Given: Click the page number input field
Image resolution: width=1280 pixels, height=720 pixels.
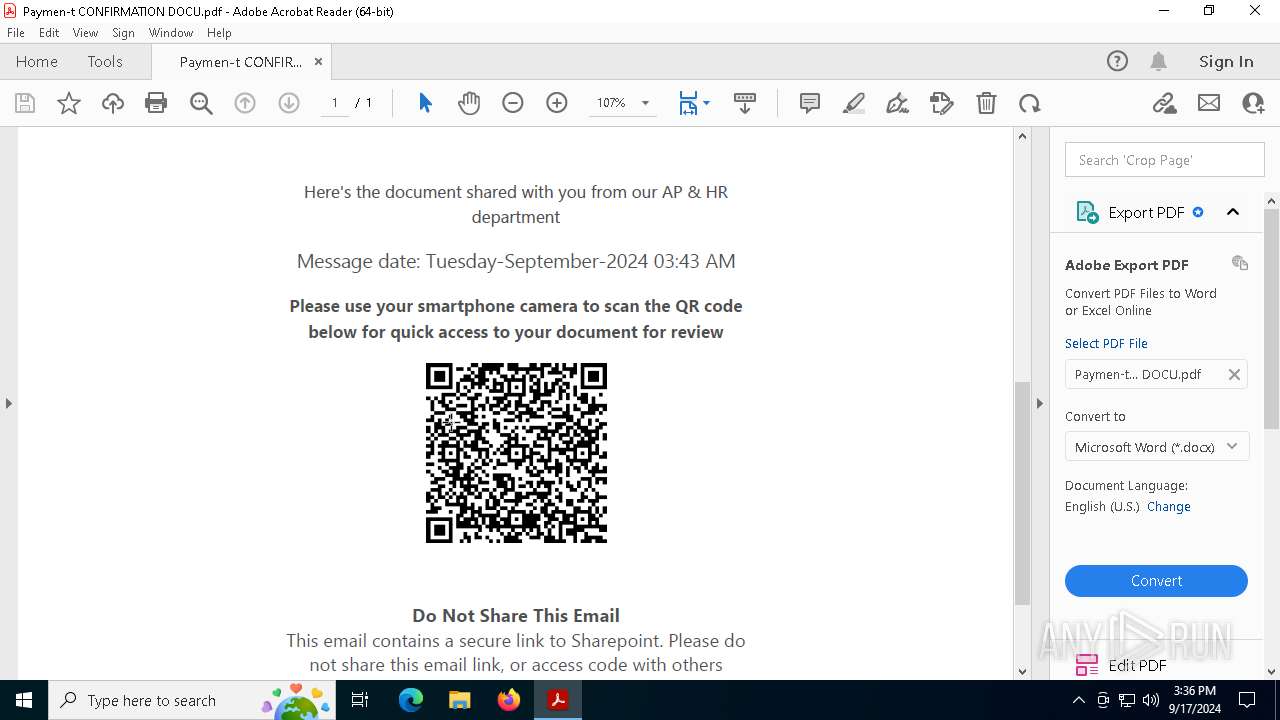Looking at the screenshot, I should pos(335,103).
